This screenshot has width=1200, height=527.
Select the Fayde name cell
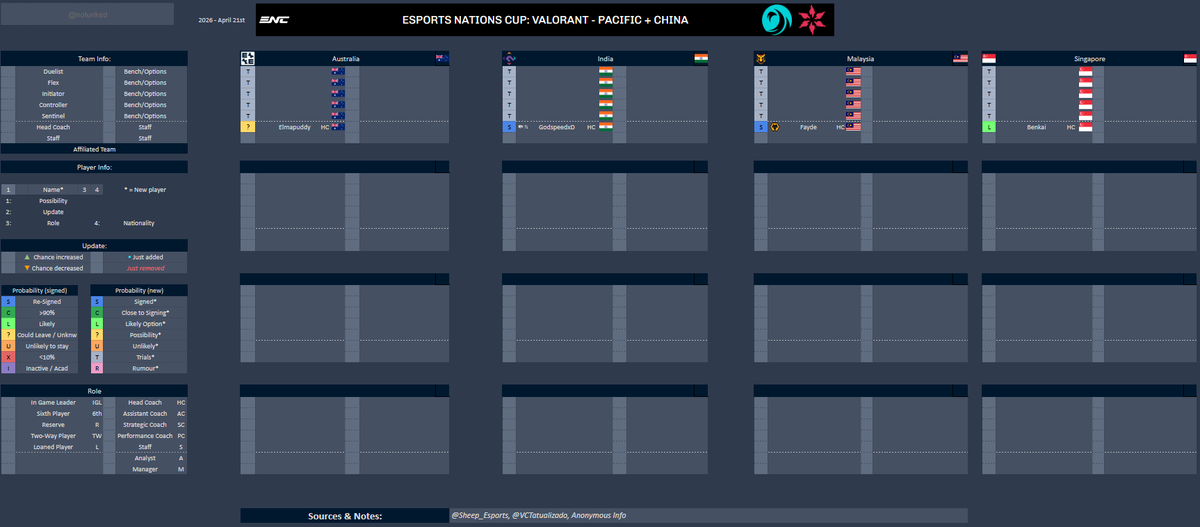coord(808,128)
